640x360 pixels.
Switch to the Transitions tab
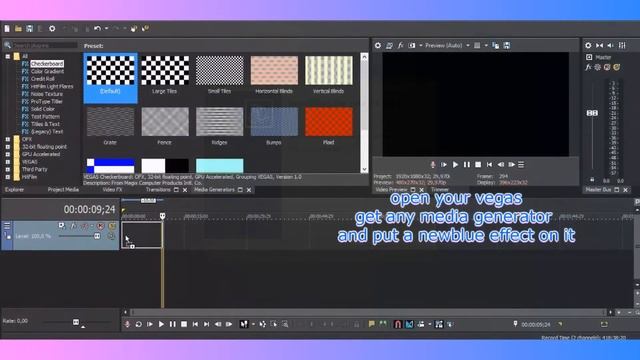click(158, 190)
